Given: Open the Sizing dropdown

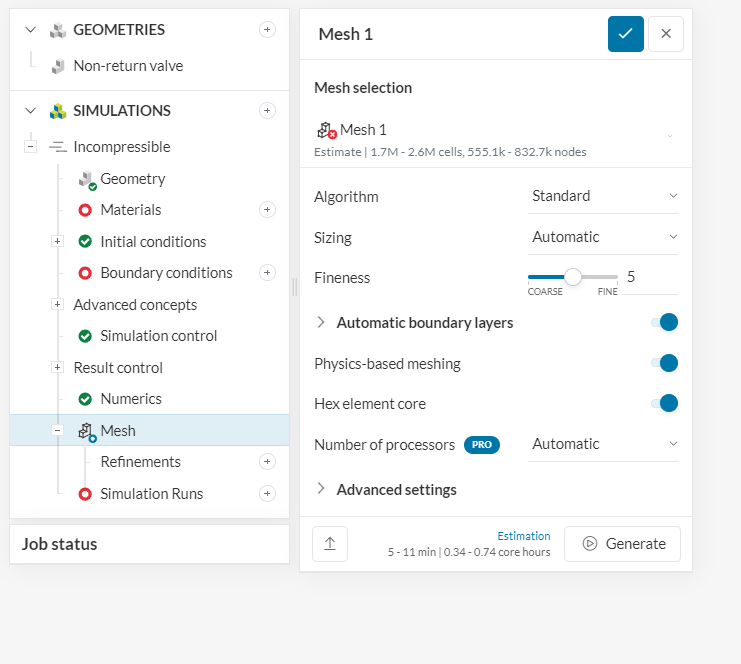Looking at the screenshot, I should [603, 237].
